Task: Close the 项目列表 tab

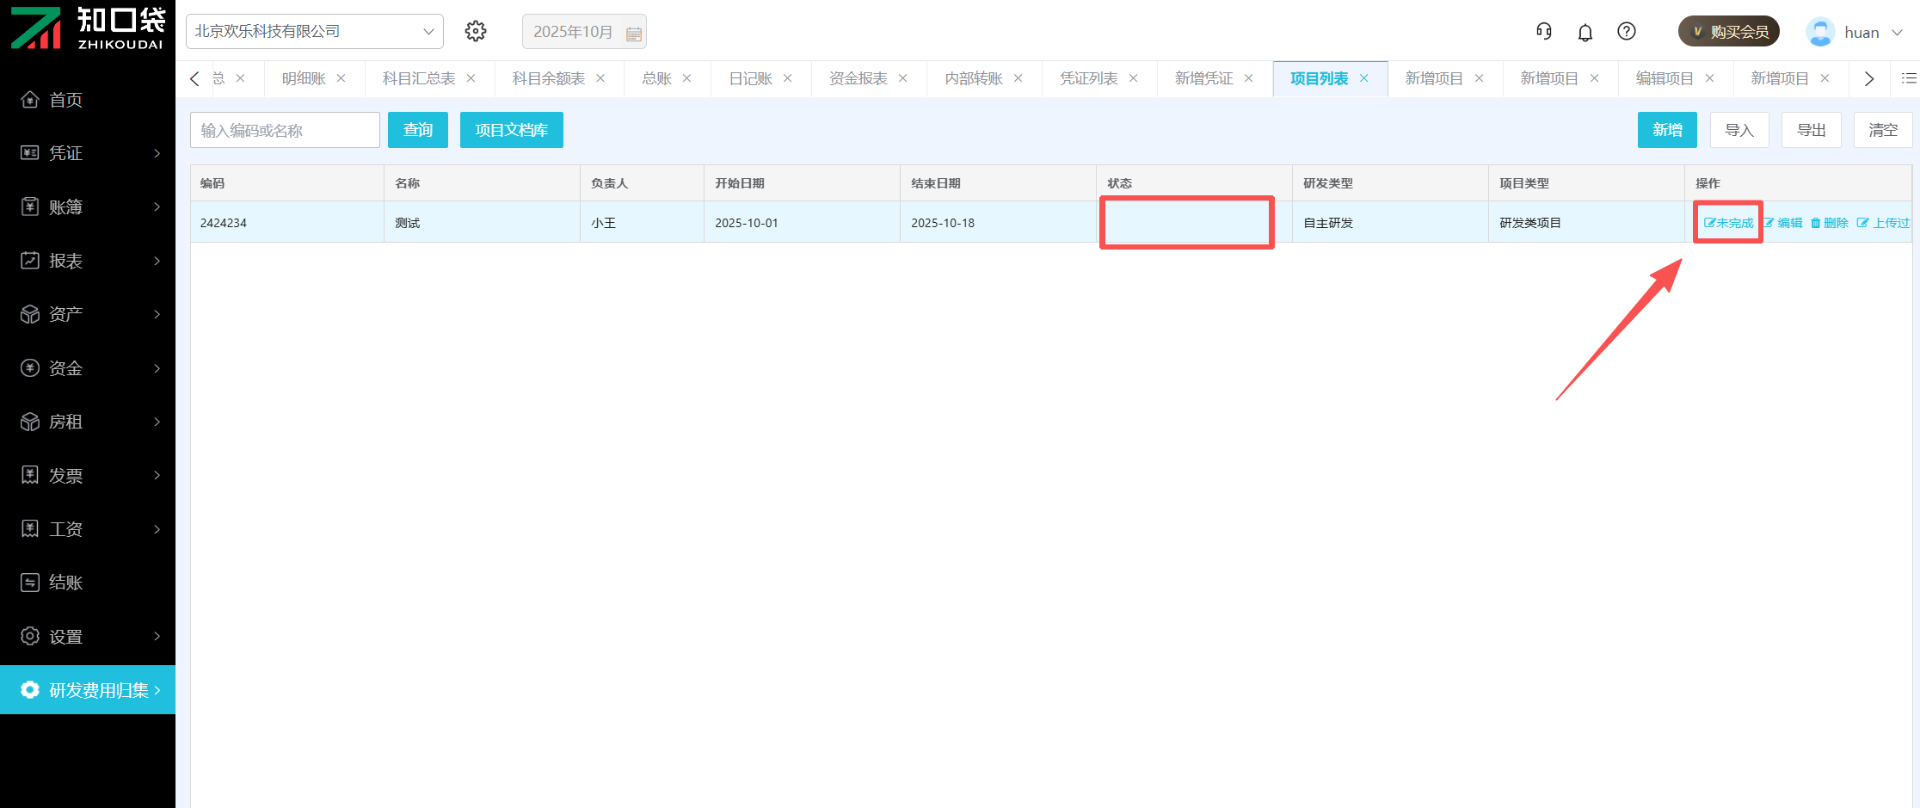Action: point(1364,78)
